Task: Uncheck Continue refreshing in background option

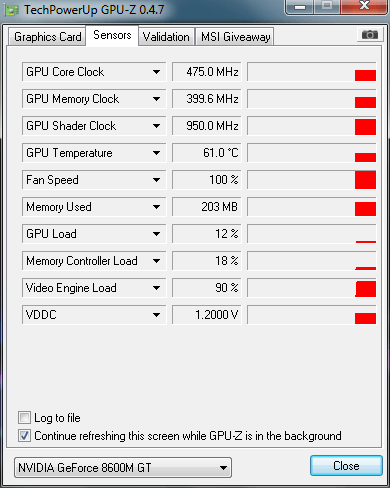Action: pyautogui.click(x=24, y=436)
